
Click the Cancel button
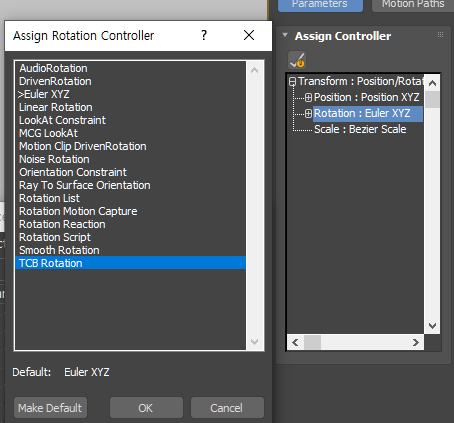click(x=227, y=408)
